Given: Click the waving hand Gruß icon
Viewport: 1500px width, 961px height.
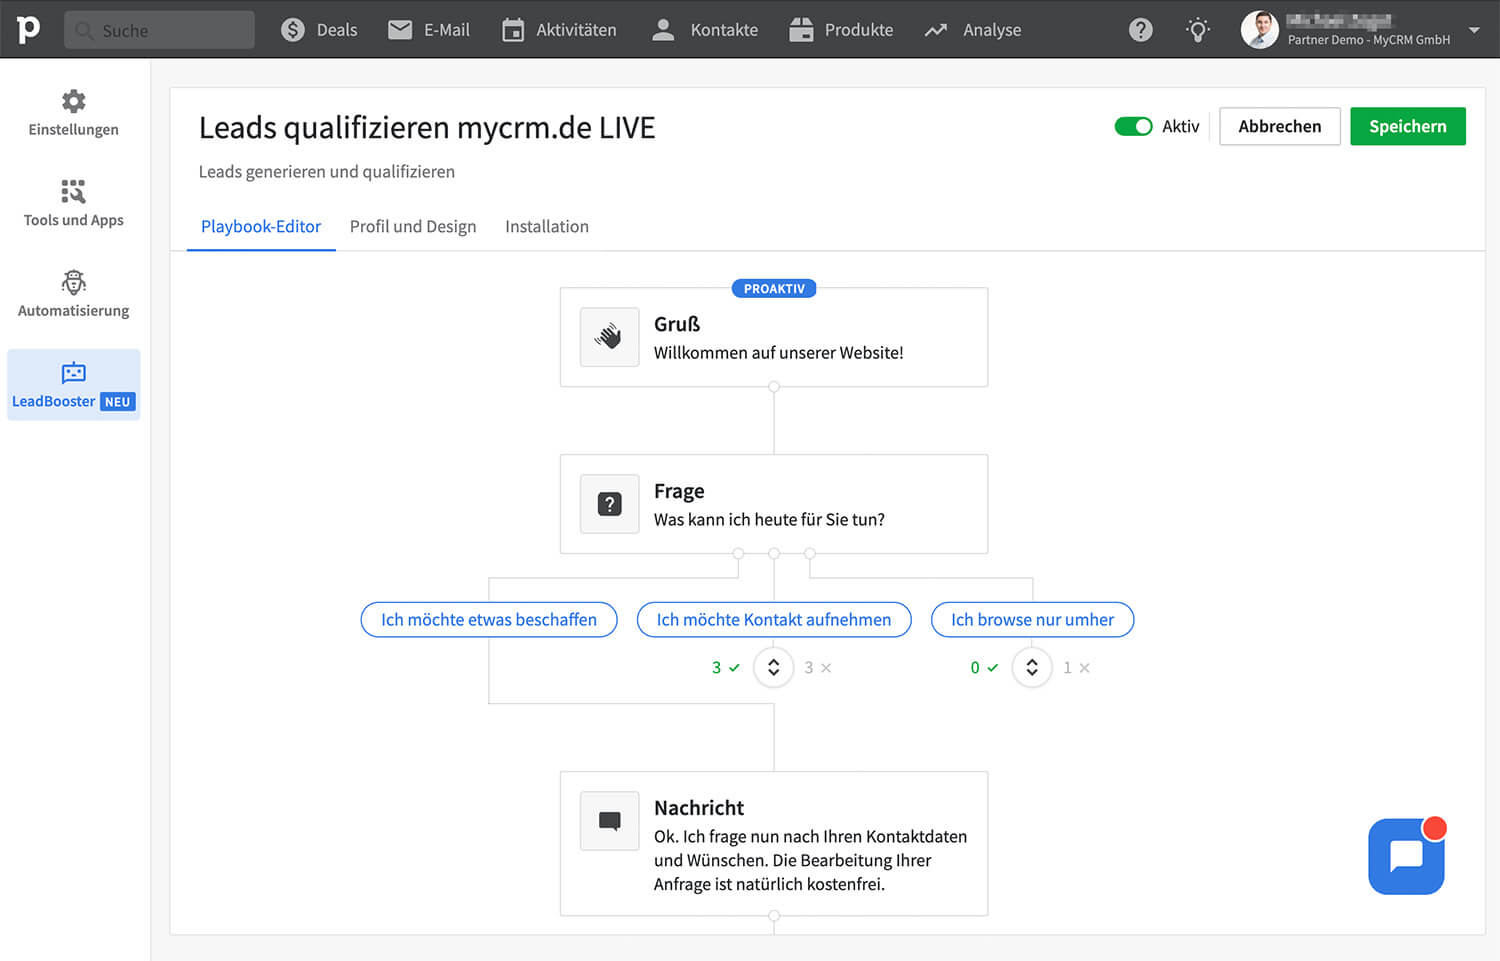Looking at the screenshot, I should (x=609, y=337).
